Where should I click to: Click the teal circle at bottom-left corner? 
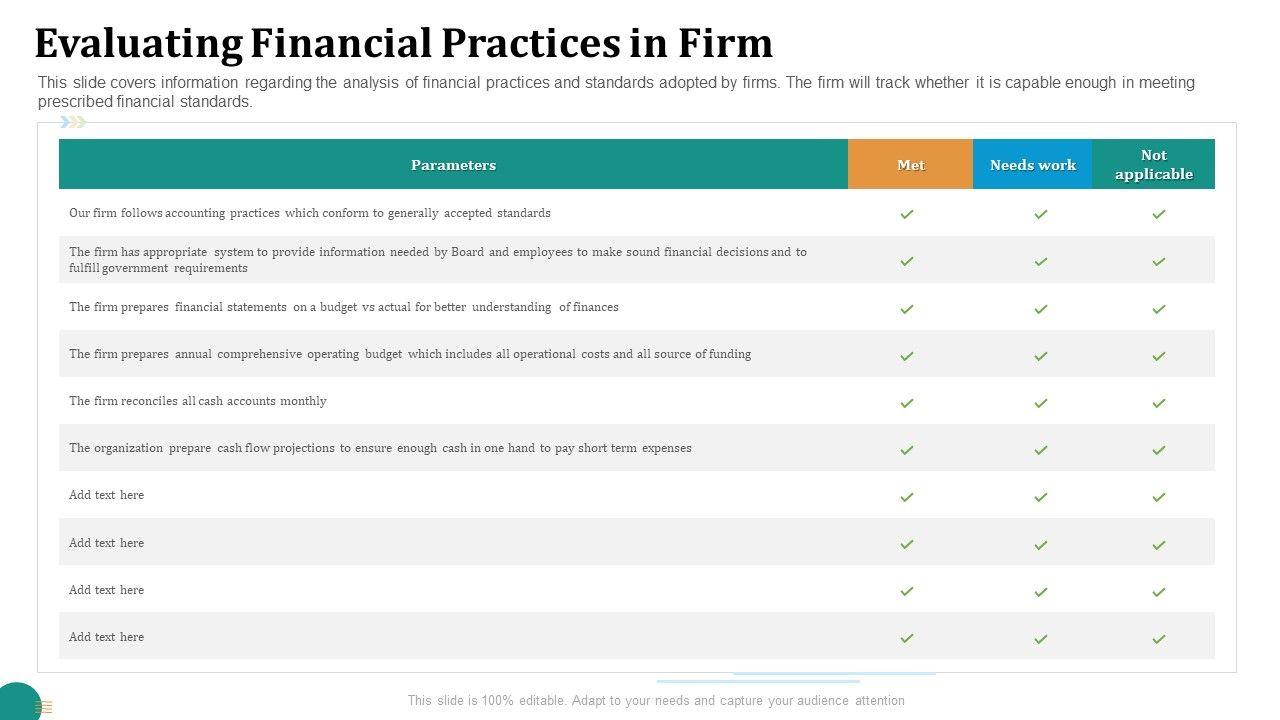pyautogui.click(x=17, y=701)
